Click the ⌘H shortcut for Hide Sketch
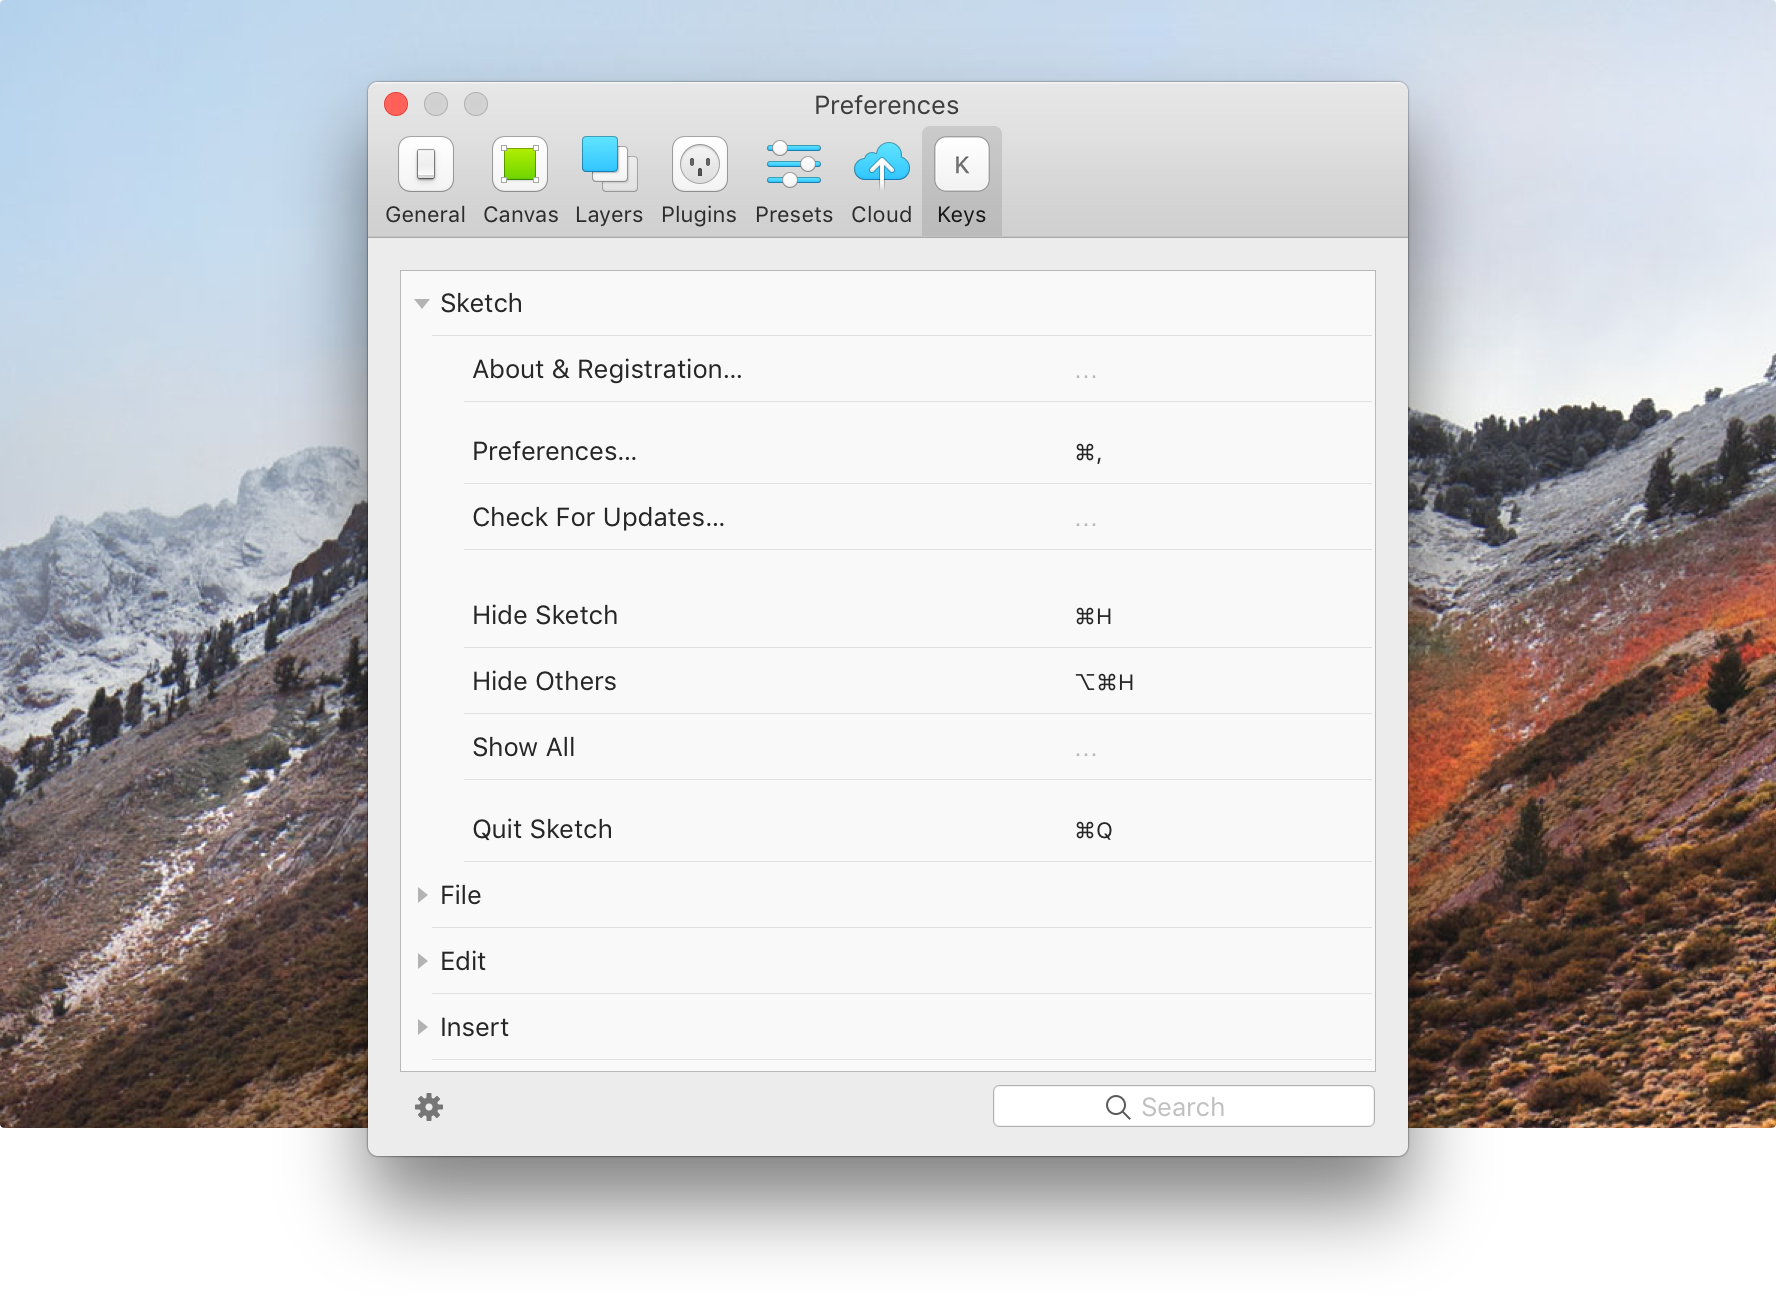This screenshot has height=1296, width=1776. point(1093,616)
